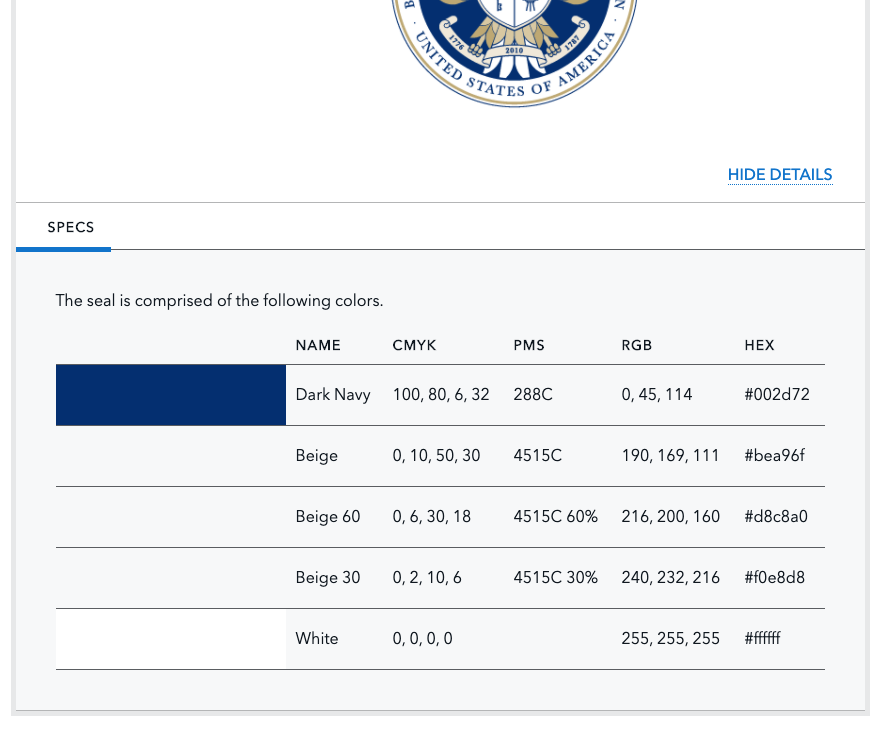Click PMS value 4515C 60%

tap(555, 516)
